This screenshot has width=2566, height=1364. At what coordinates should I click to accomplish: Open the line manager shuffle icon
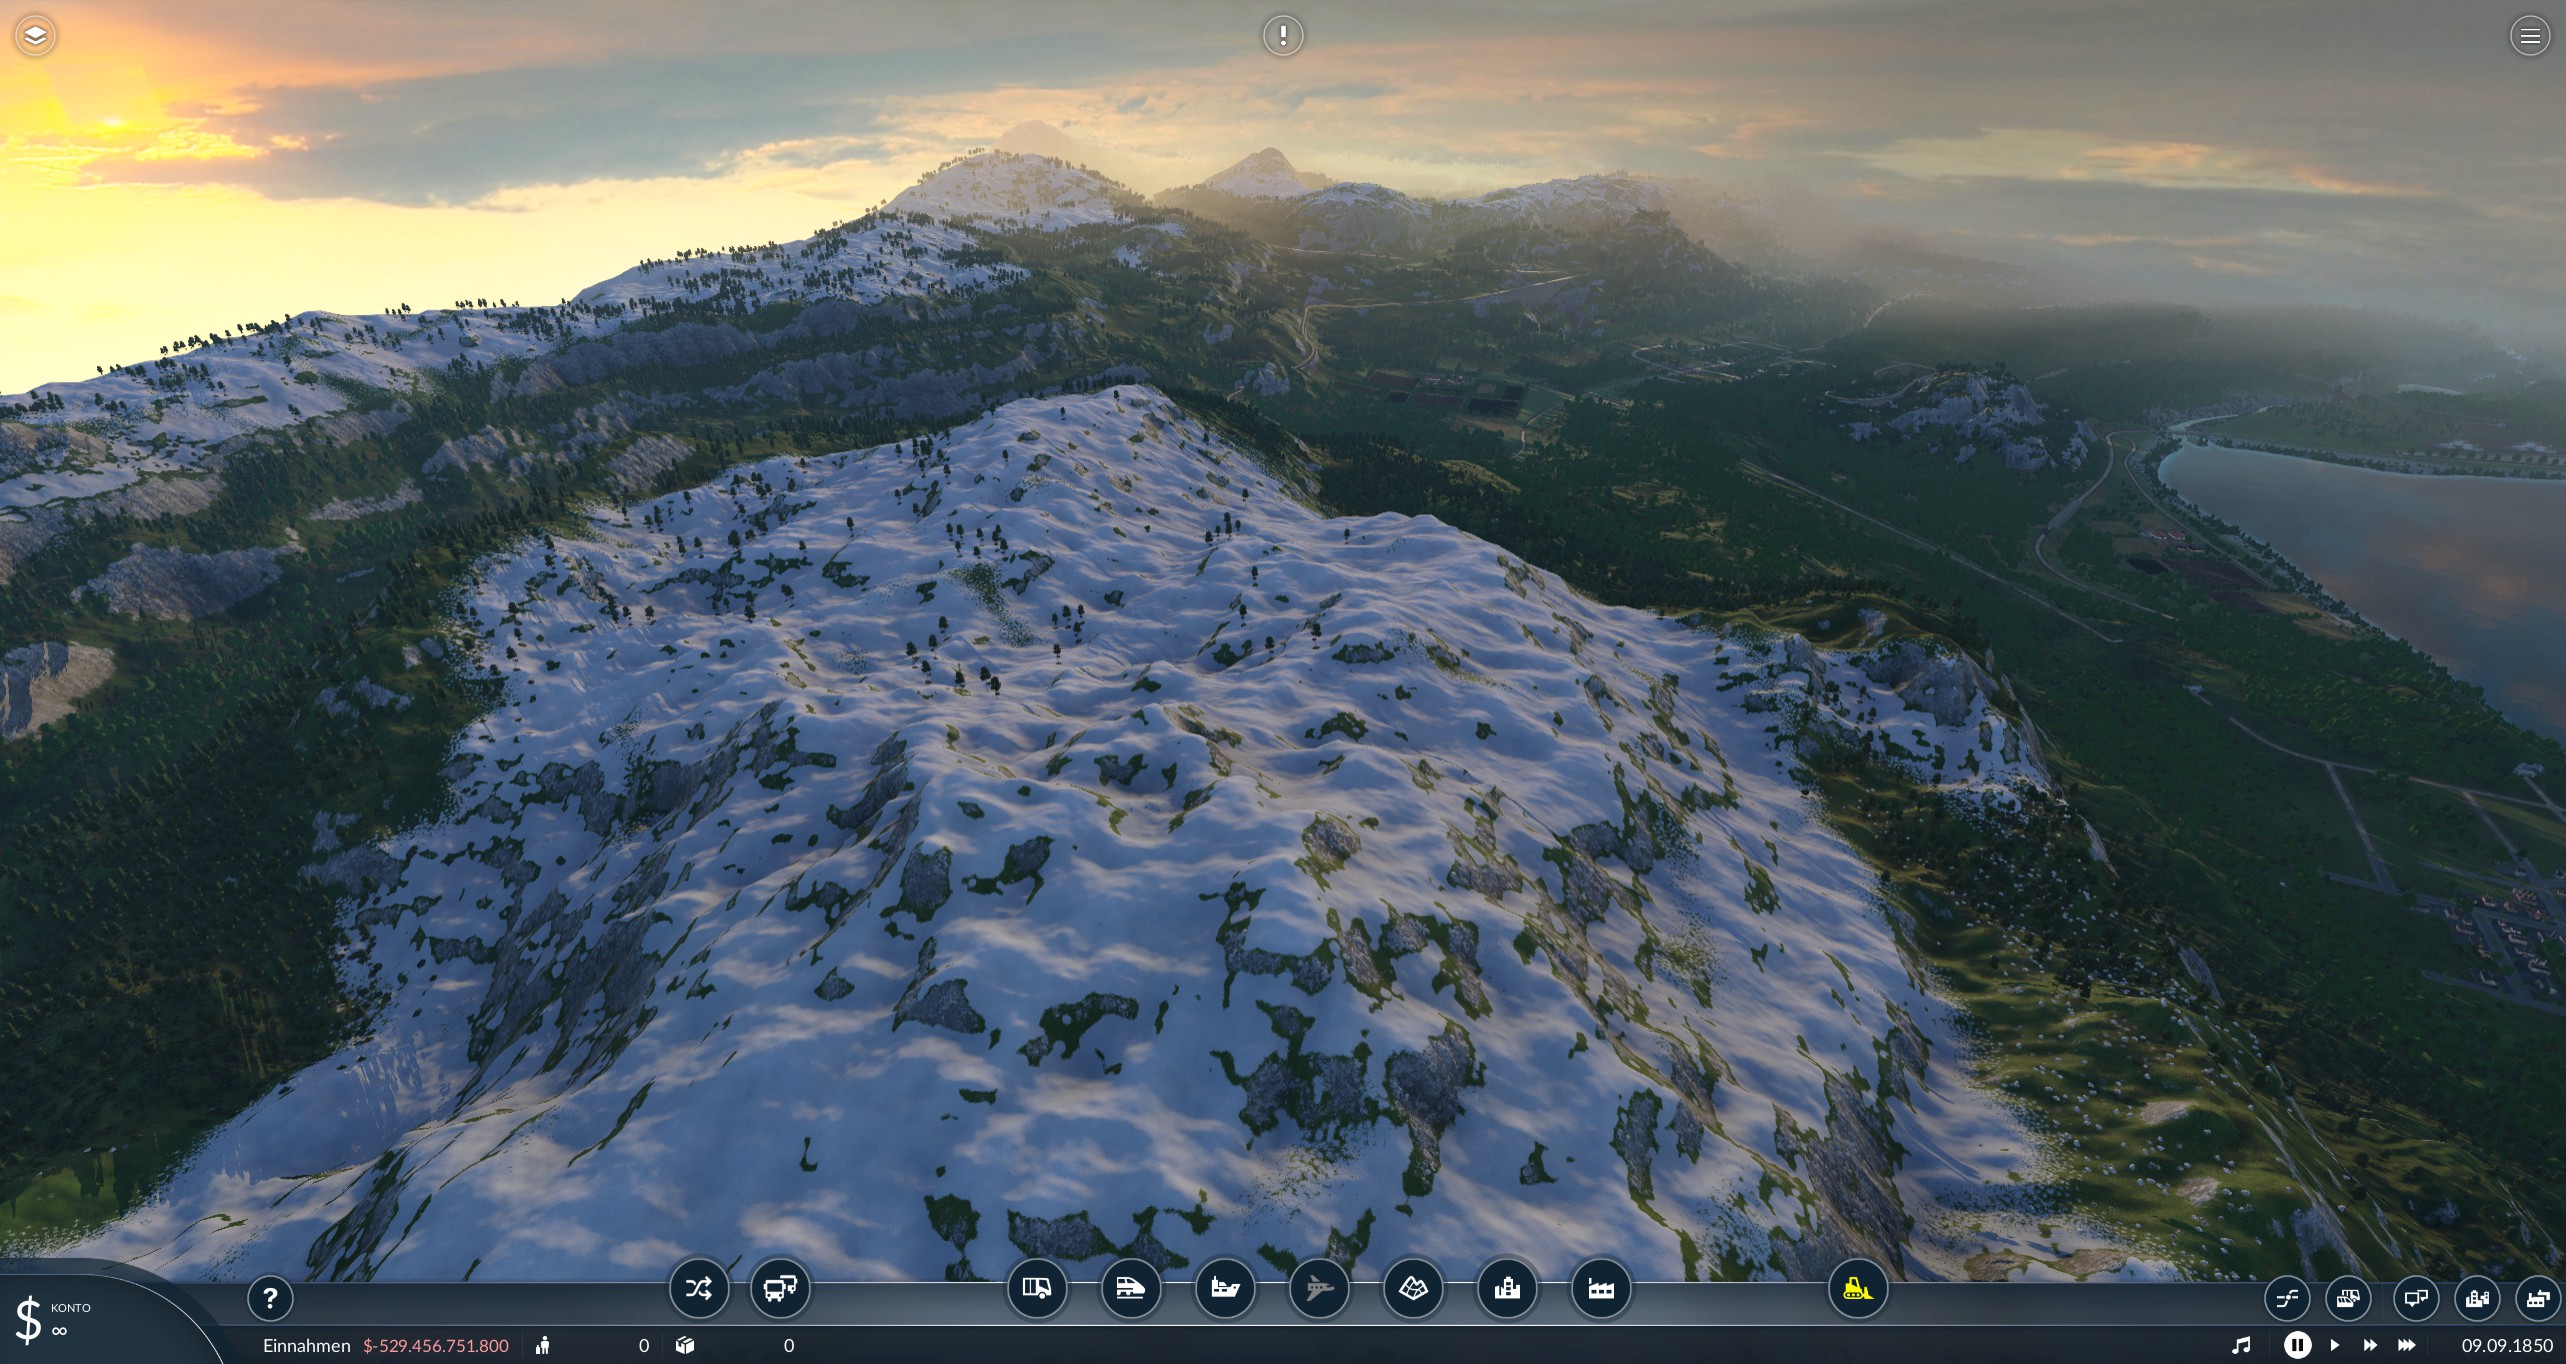coord(699,1288)
